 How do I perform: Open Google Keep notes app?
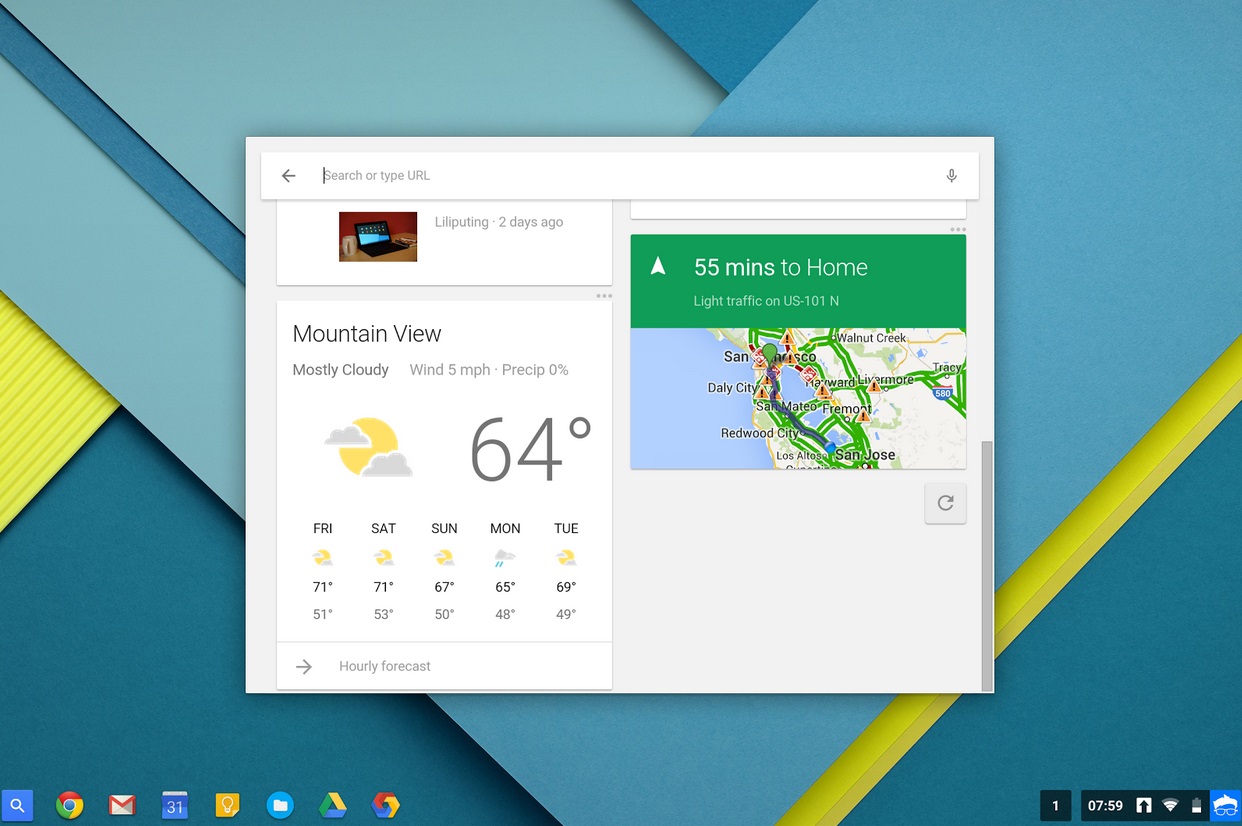point(227,805)
